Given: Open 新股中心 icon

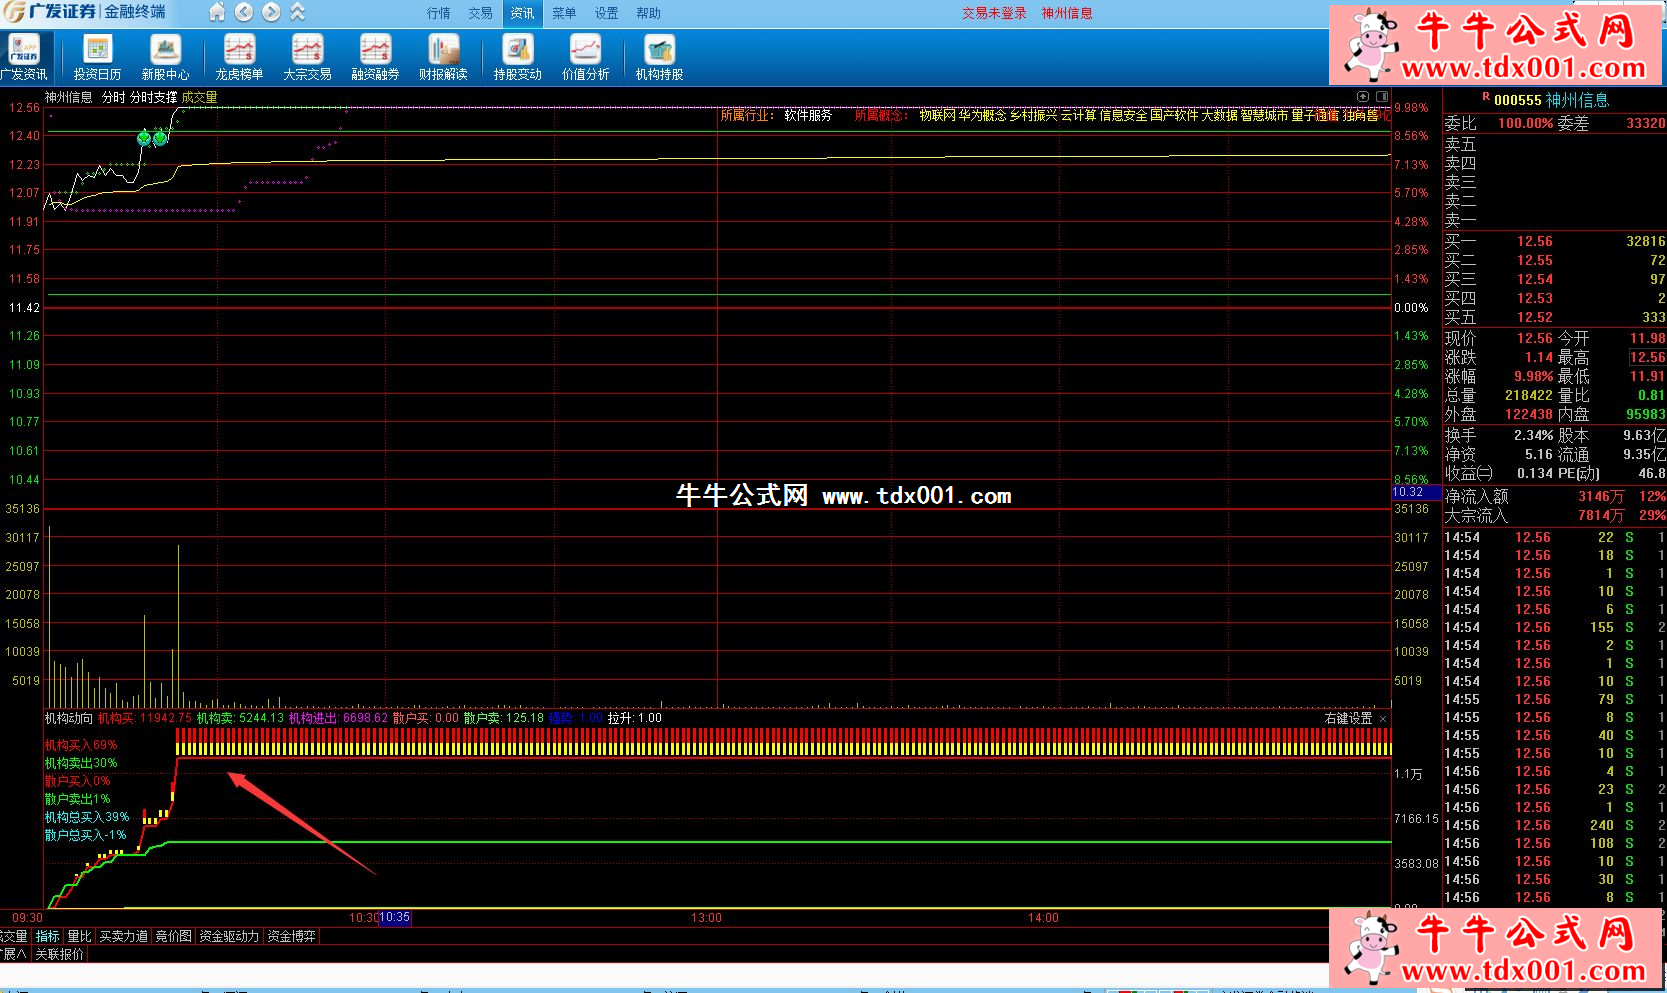Looking at the screenshot, I should click(165, 58).
